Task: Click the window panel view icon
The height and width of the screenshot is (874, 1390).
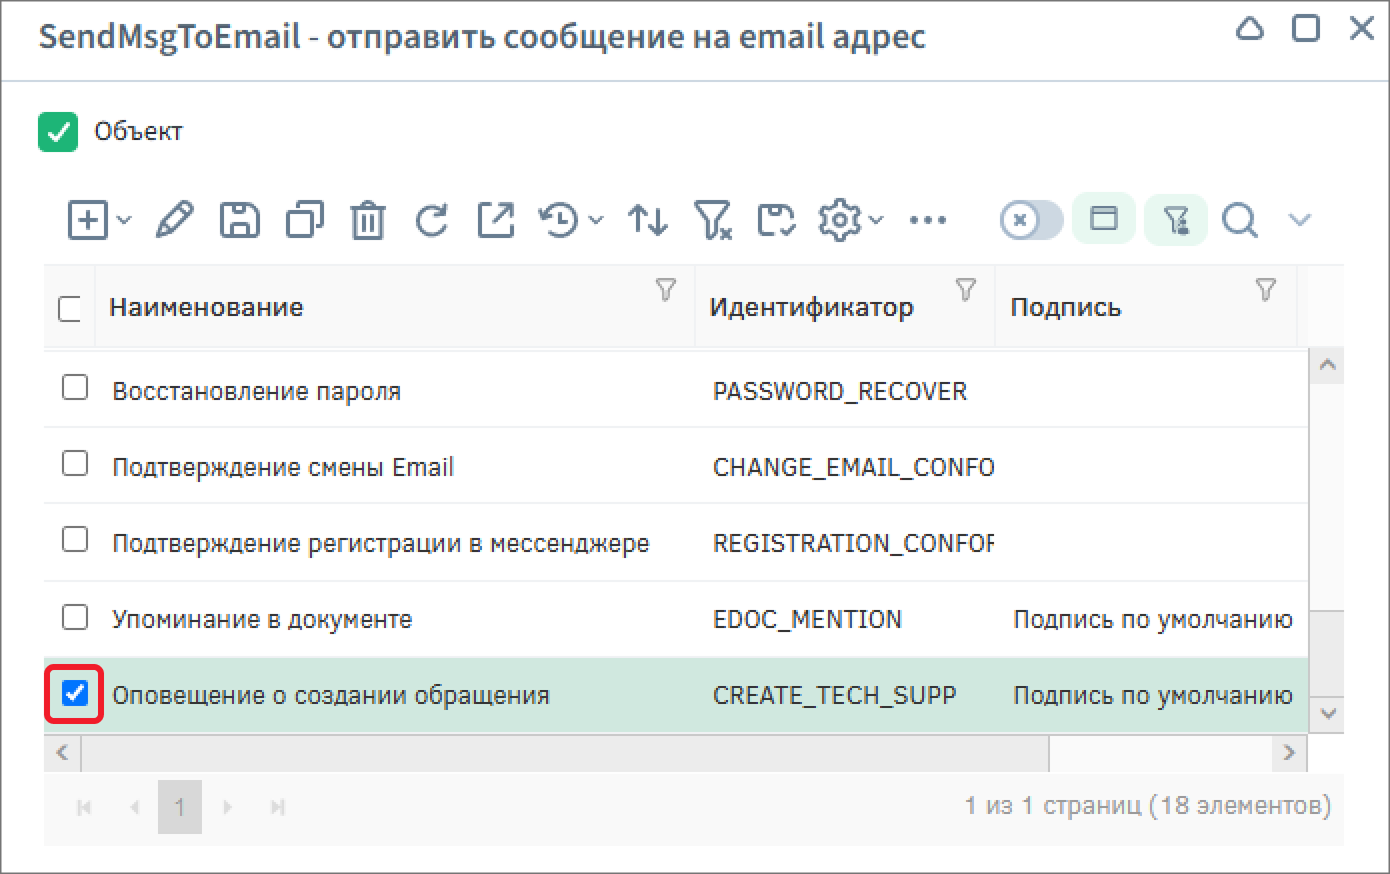Action: pyautogui.click(x=1104, y=218)
